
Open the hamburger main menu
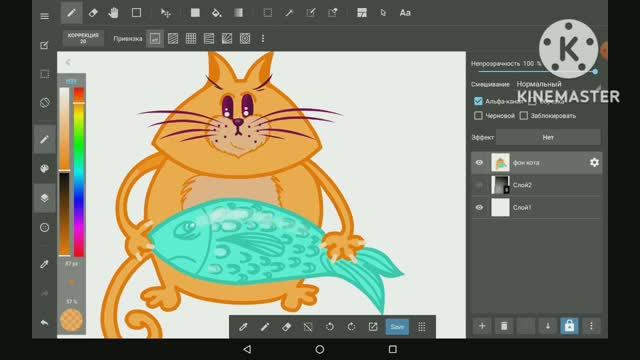tap(44, 16)
